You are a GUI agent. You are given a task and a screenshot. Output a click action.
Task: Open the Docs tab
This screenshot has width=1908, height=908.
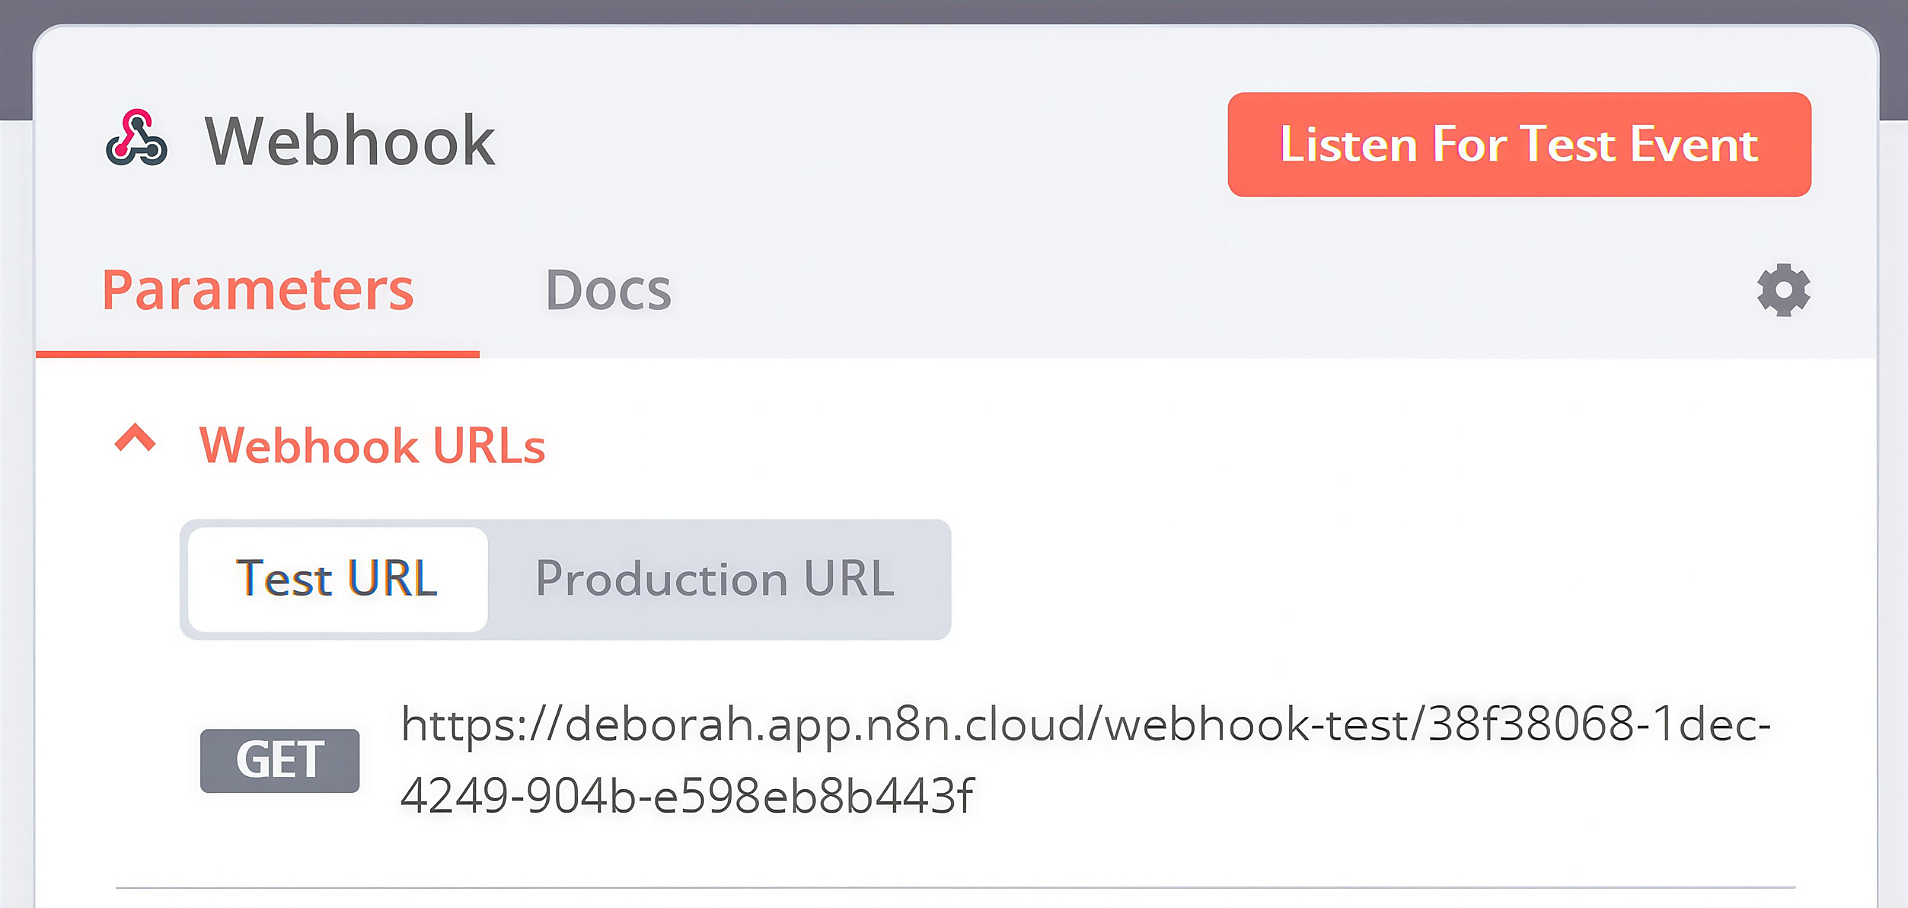(608, 291)
